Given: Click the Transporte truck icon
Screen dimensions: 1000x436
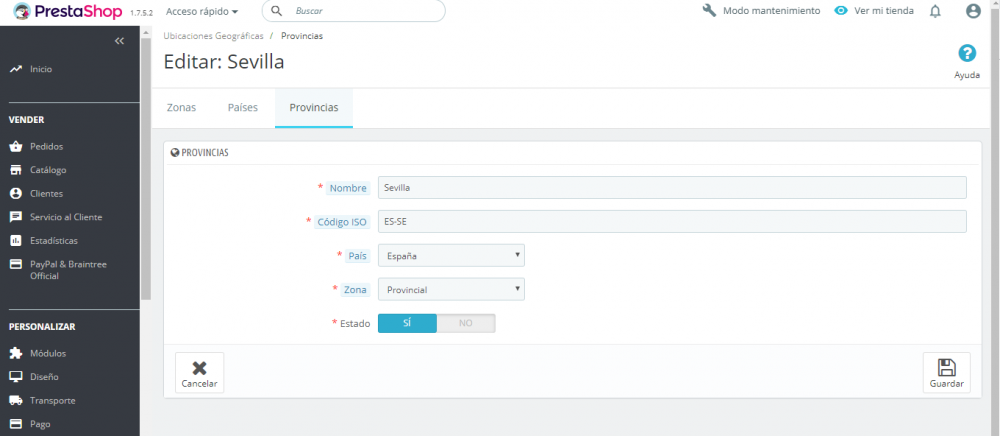Looking at the screenshot, I should coord(16,400).
